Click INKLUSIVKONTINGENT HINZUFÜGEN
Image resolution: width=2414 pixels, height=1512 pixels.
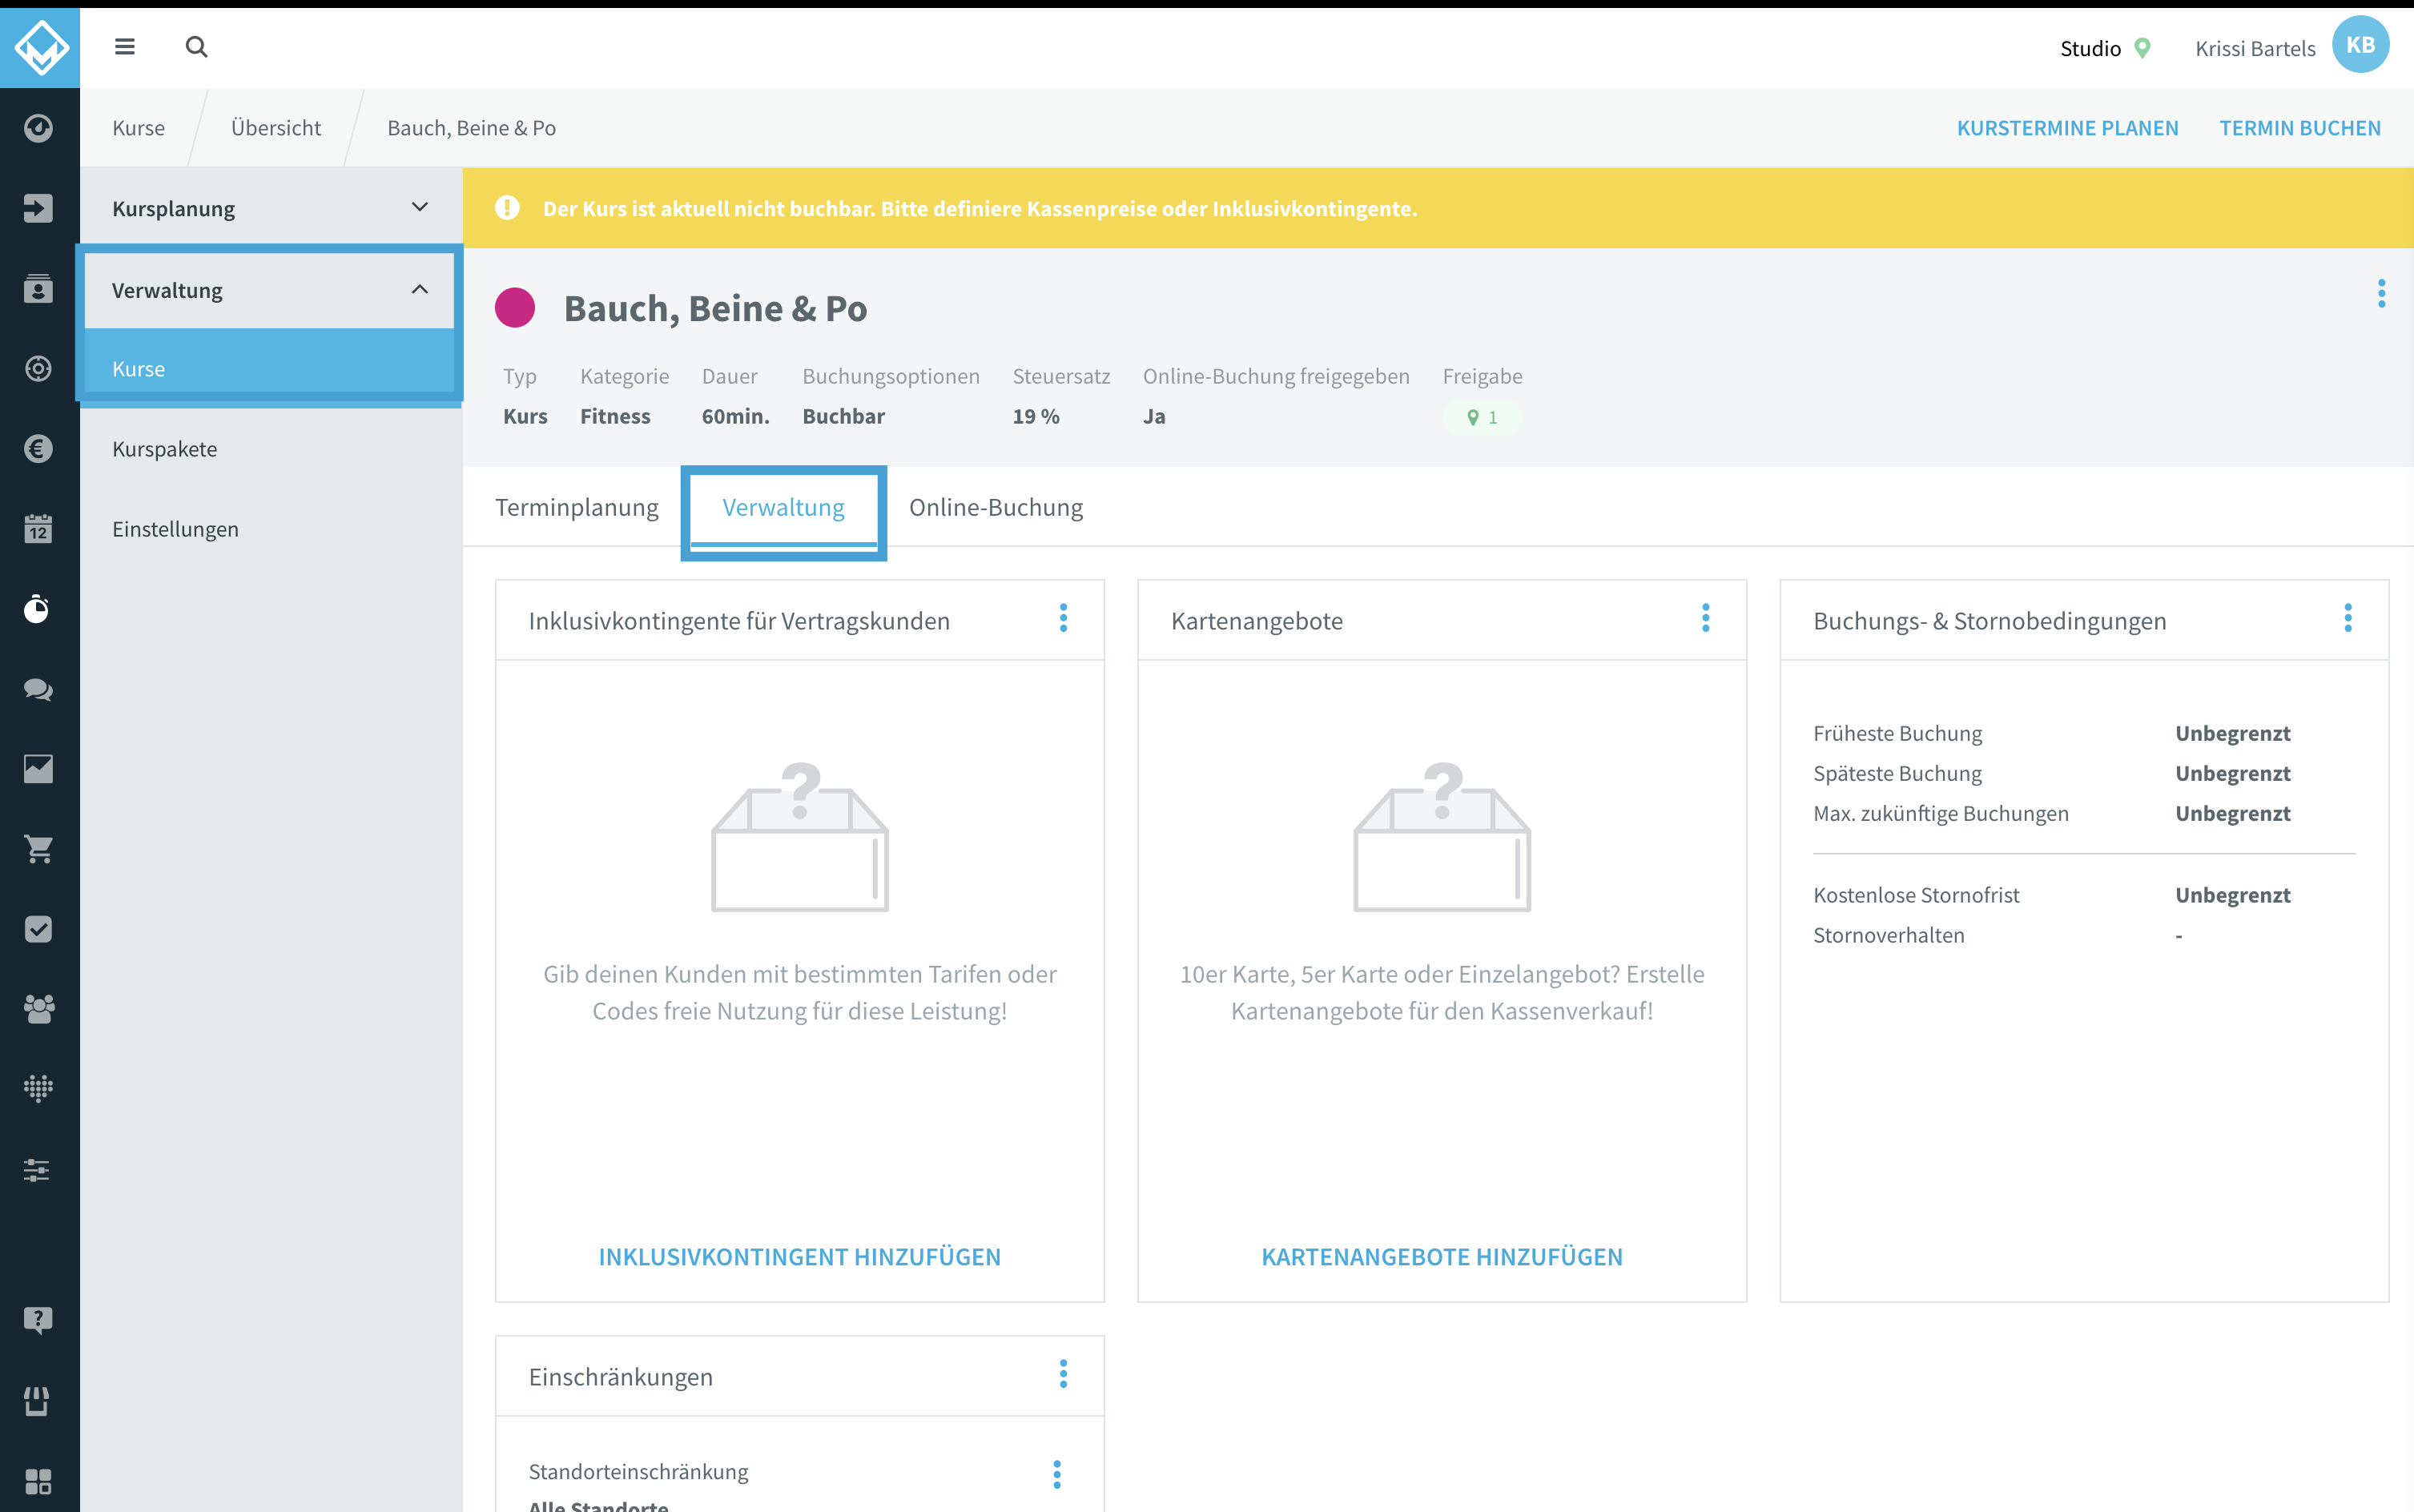799,1257
